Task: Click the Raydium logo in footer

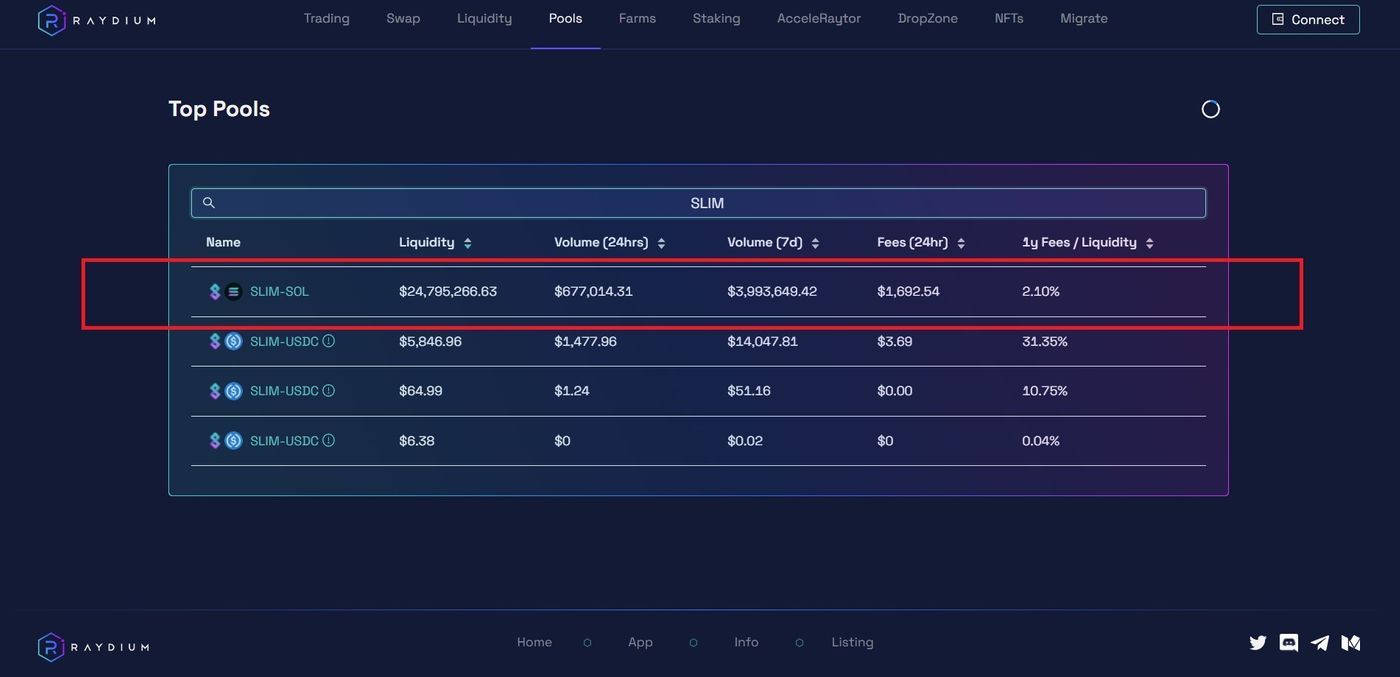Action: point(93,647)
